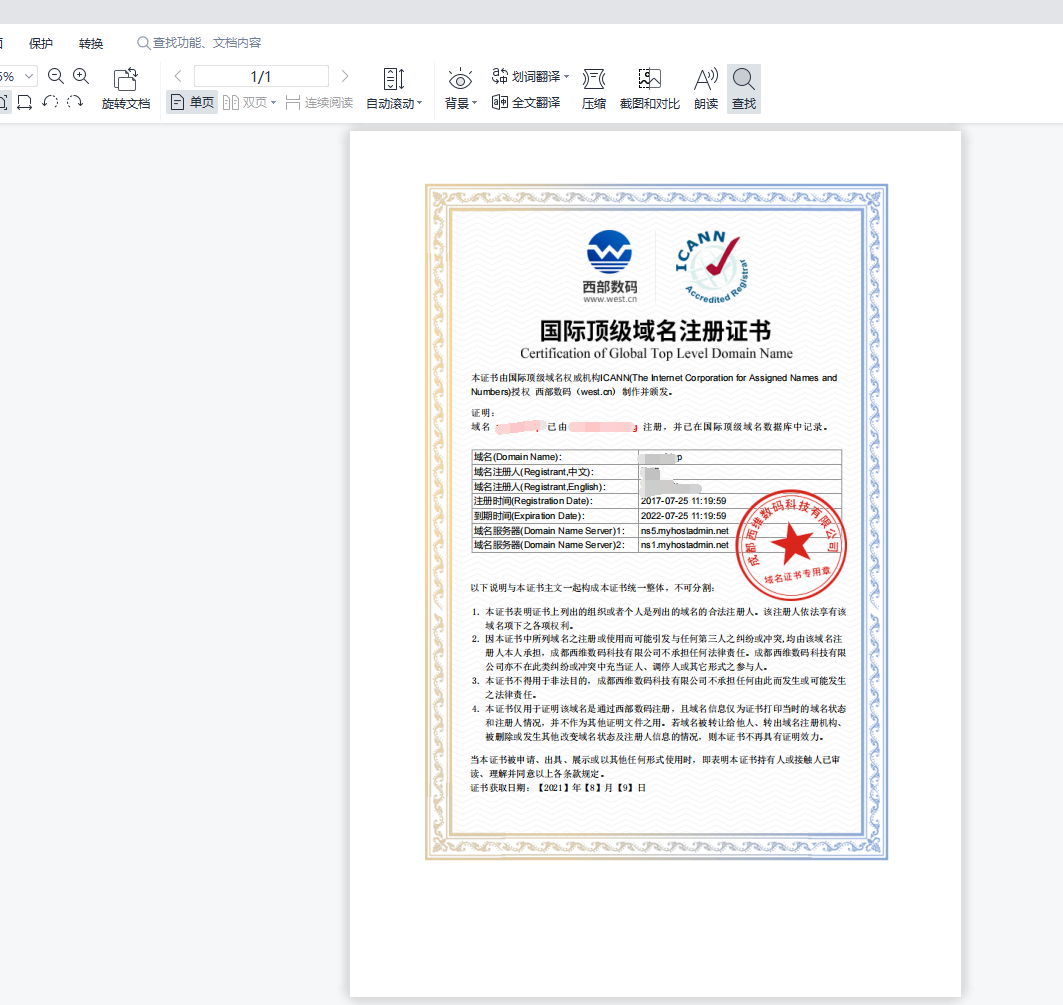Switch to 双页 double page view
This screenshot has height=1005, width=1063.
(249, 102)
